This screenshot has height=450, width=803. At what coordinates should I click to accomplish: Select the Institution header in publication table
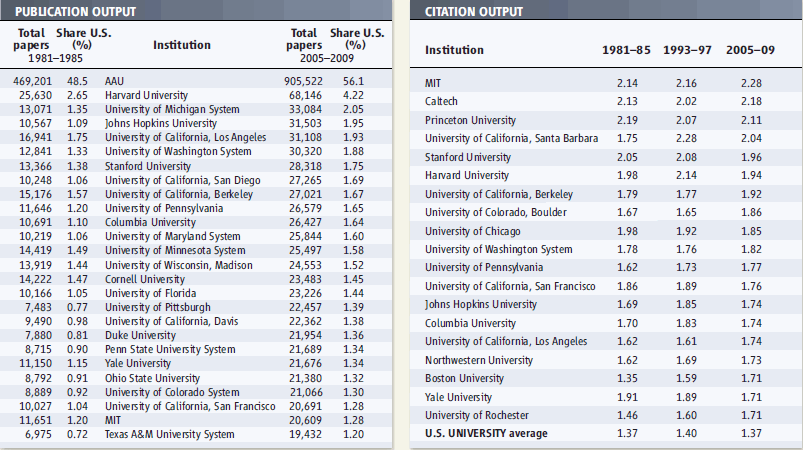pos(182,45)
